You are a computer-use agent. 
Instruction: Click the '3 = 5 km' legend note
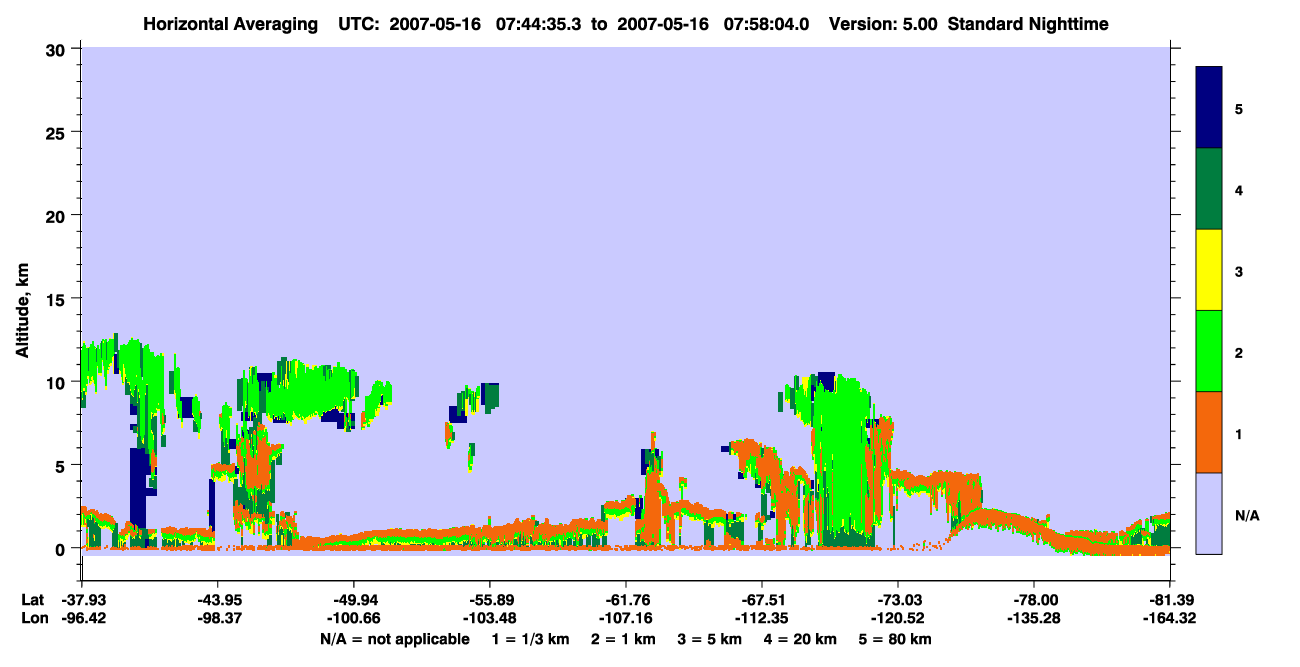click(711, 639)
